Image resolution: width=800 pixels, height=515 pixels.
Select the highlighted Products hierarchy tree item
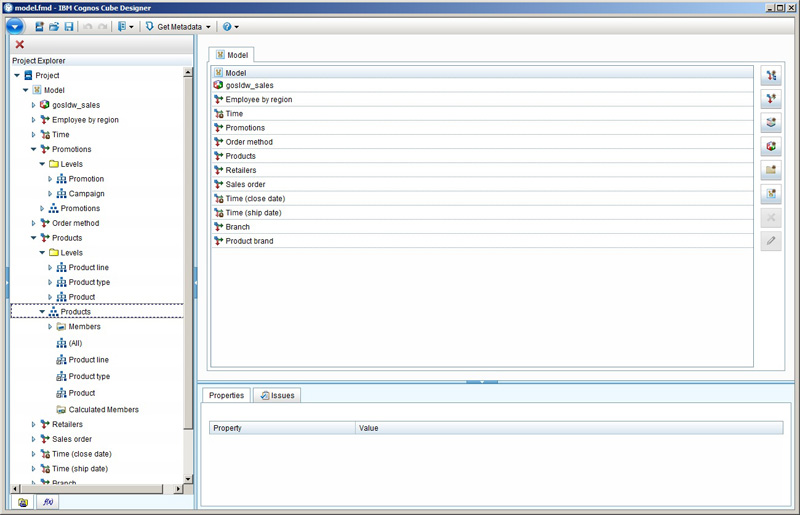point(76,311)
